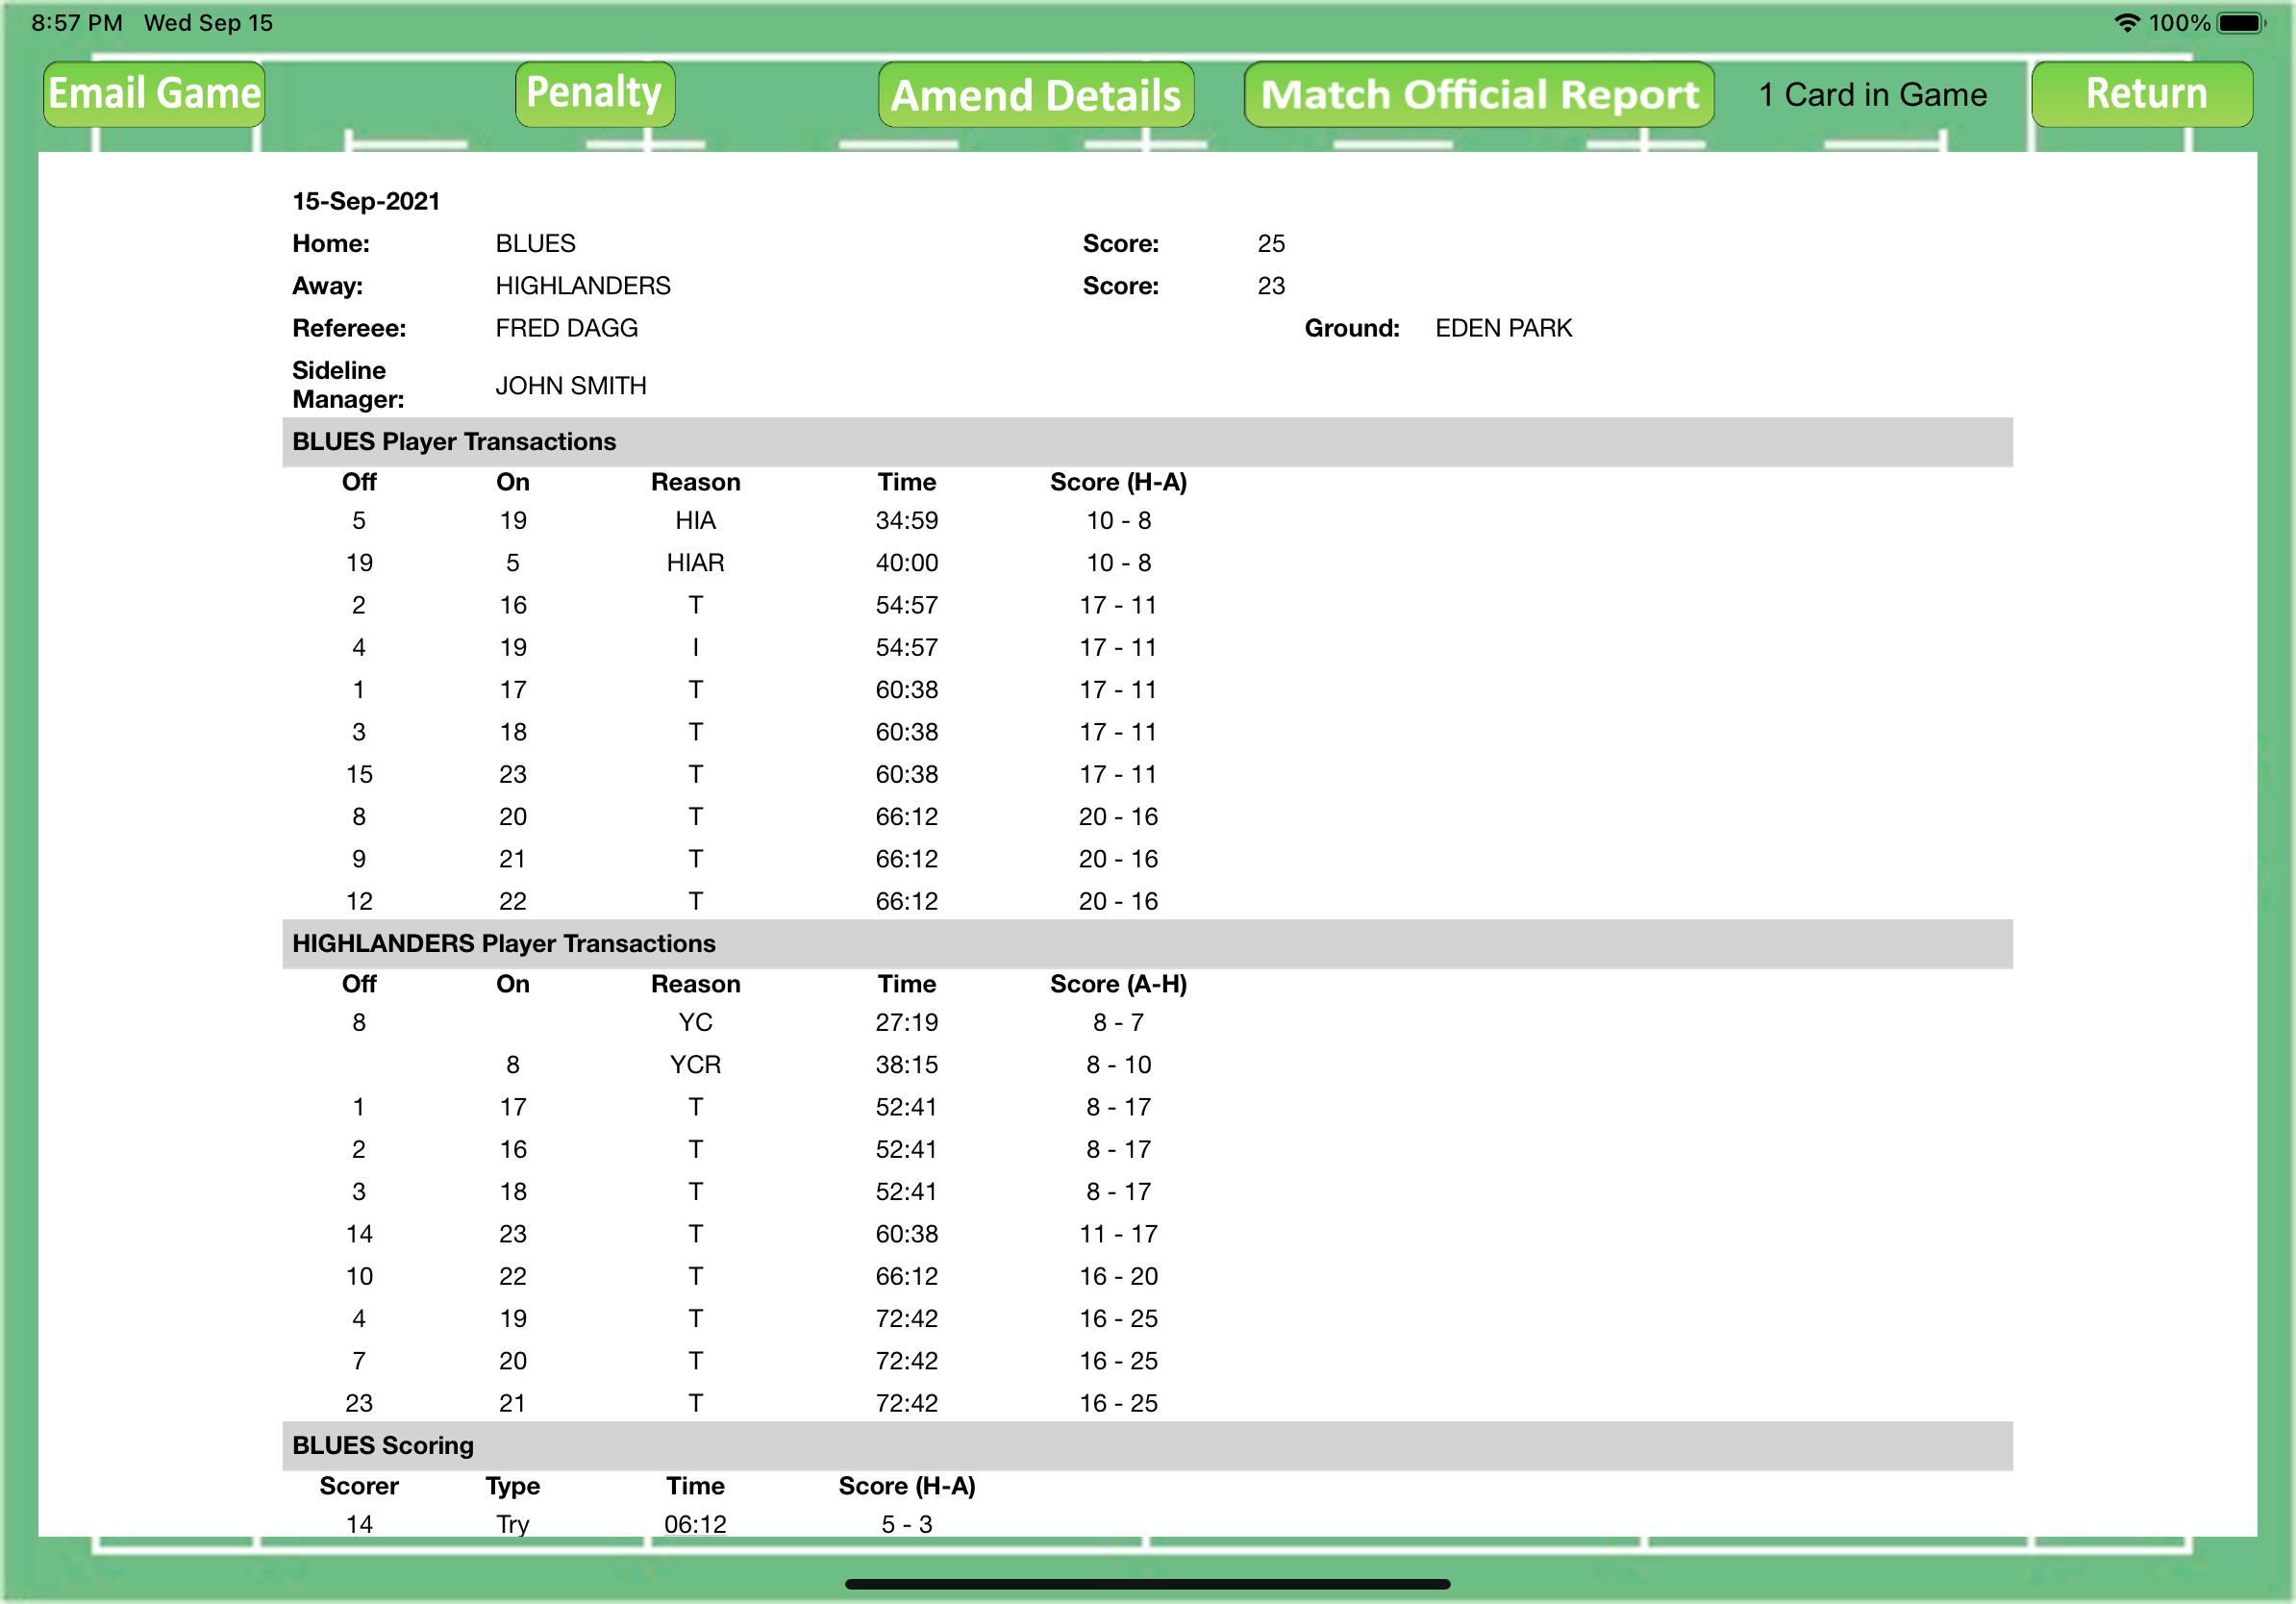Open the Match Official Report
Screen dimensions: 2296x1604
pos(1479,95)
